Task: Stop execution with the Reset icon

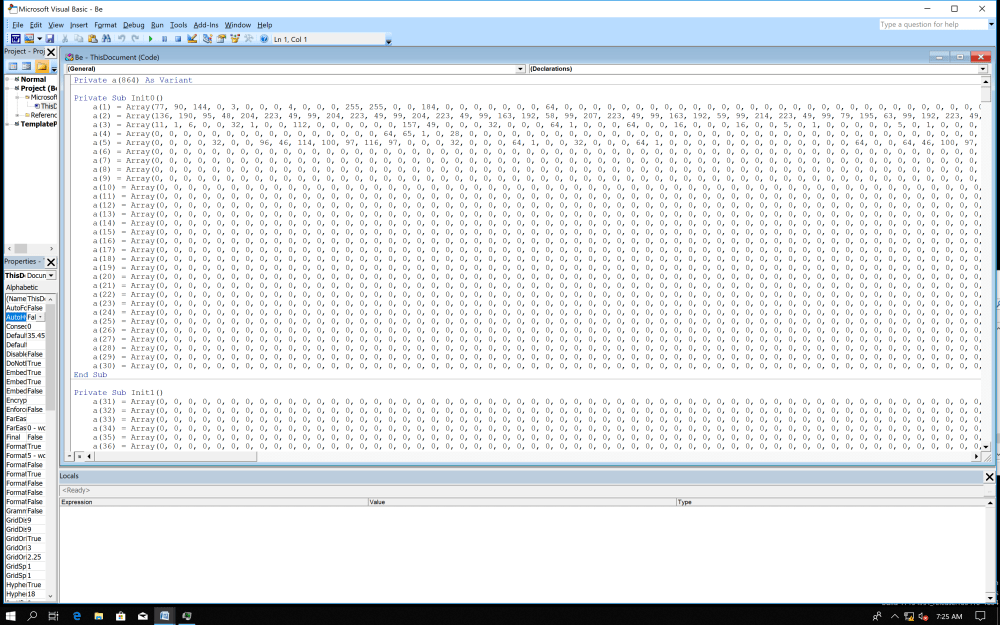Action: click(x=177, y=39)
